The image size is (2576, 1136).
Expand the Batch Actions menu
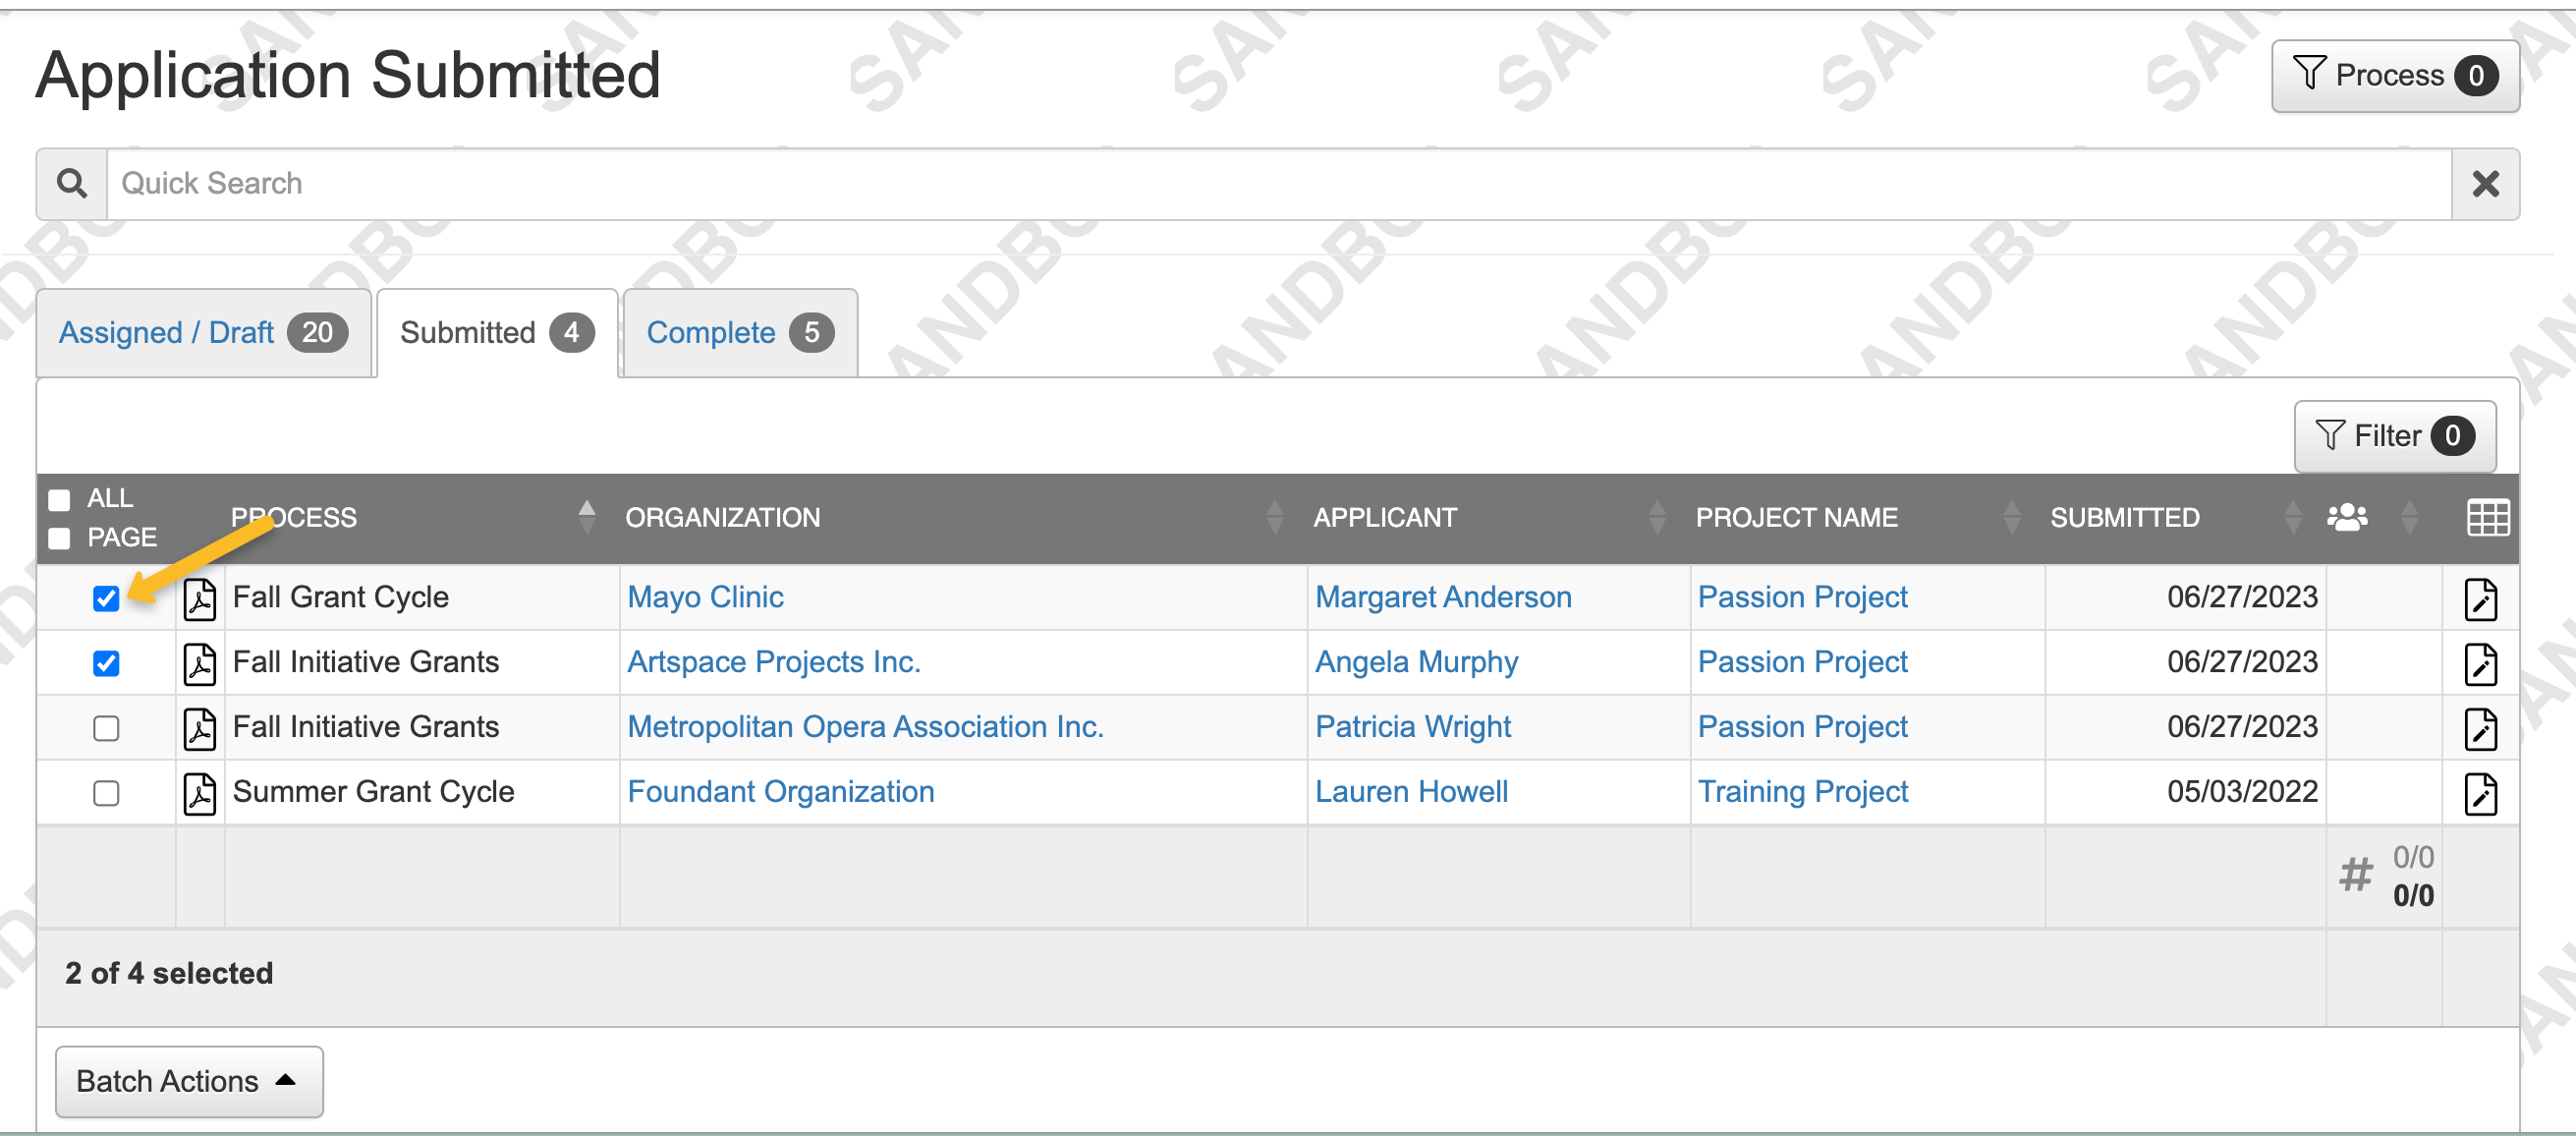pyautogui.click(x=188, y=1081)
